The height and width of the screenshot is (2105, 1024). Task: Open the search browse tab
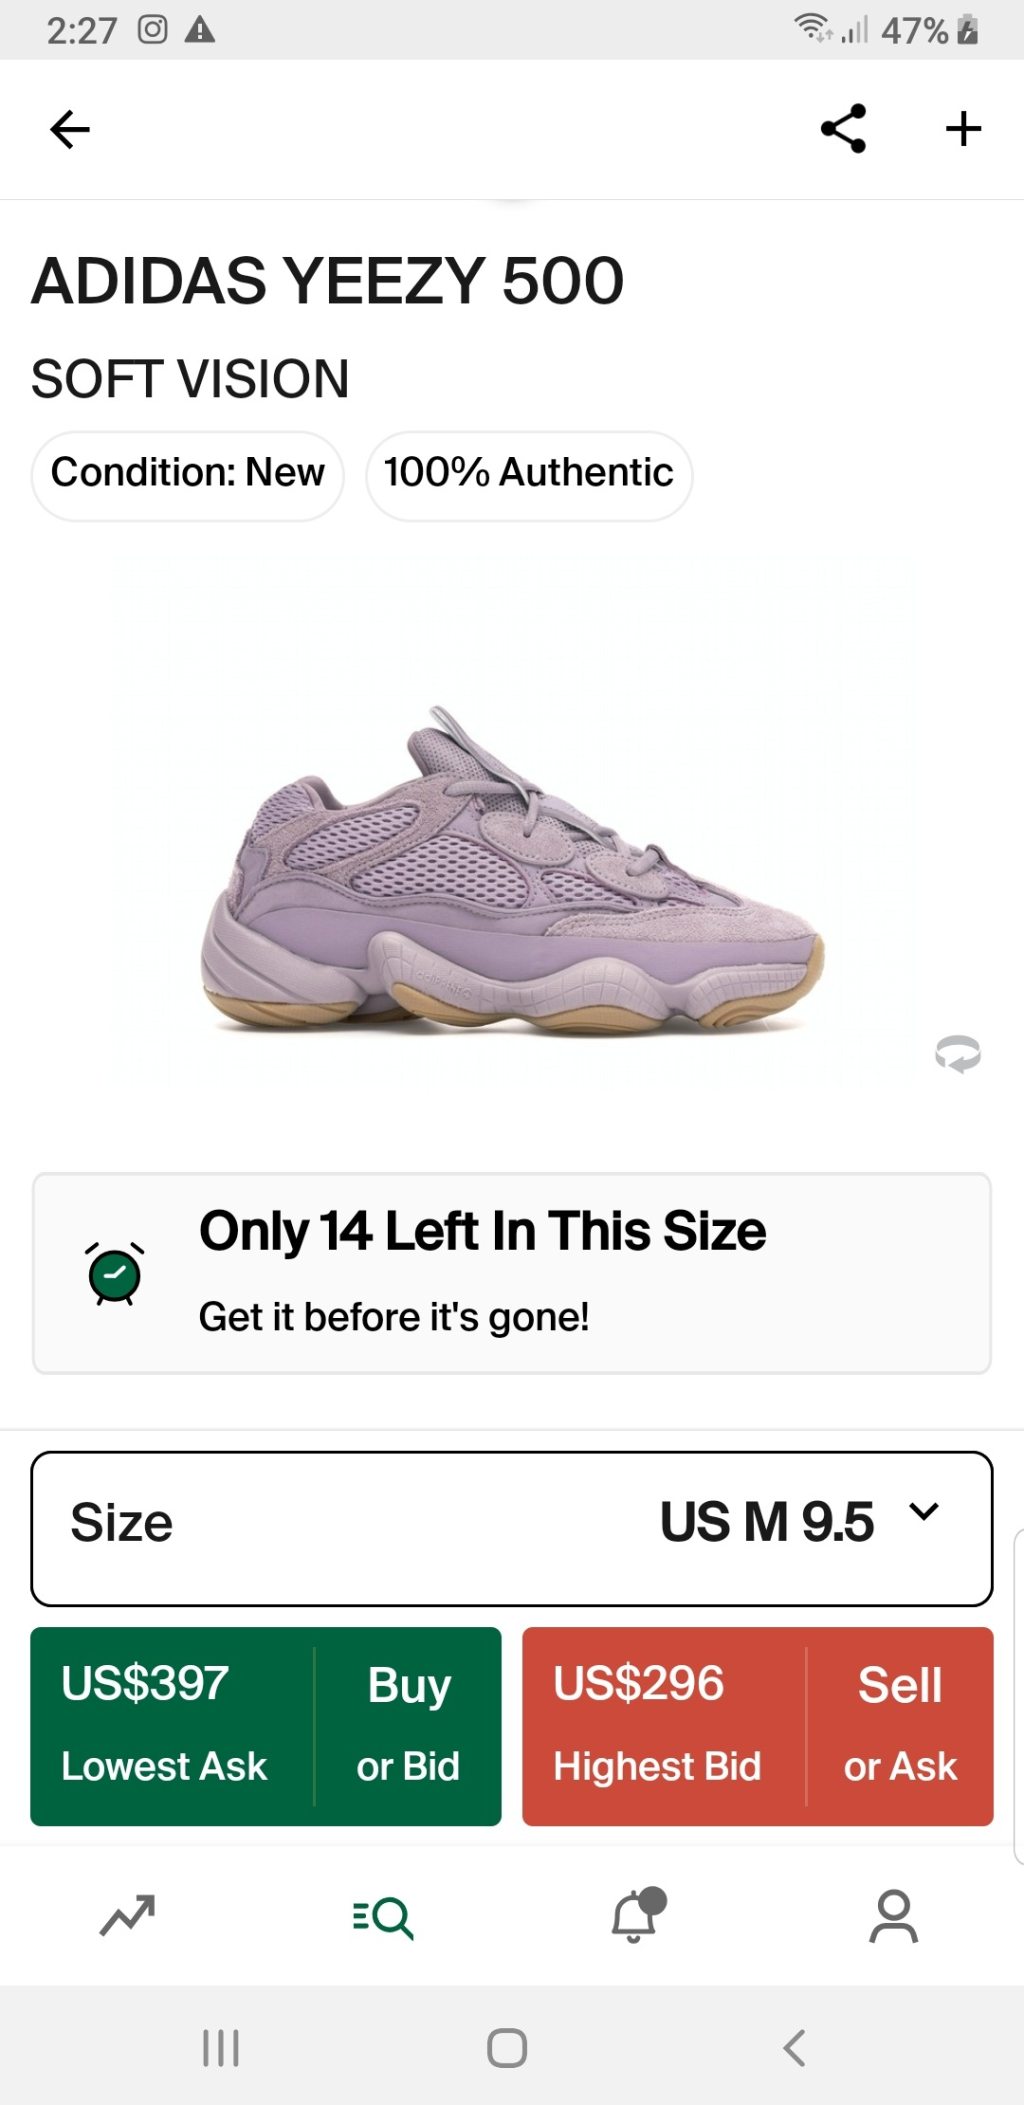383,1916
